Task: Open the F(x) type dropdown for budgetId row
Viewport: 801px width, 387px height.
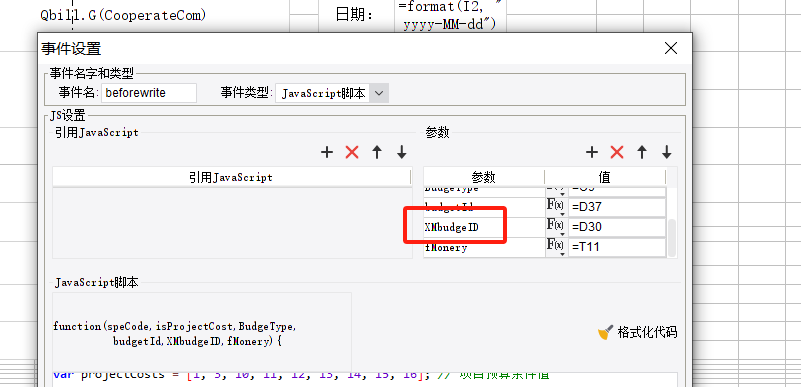Action: (556, 207)
